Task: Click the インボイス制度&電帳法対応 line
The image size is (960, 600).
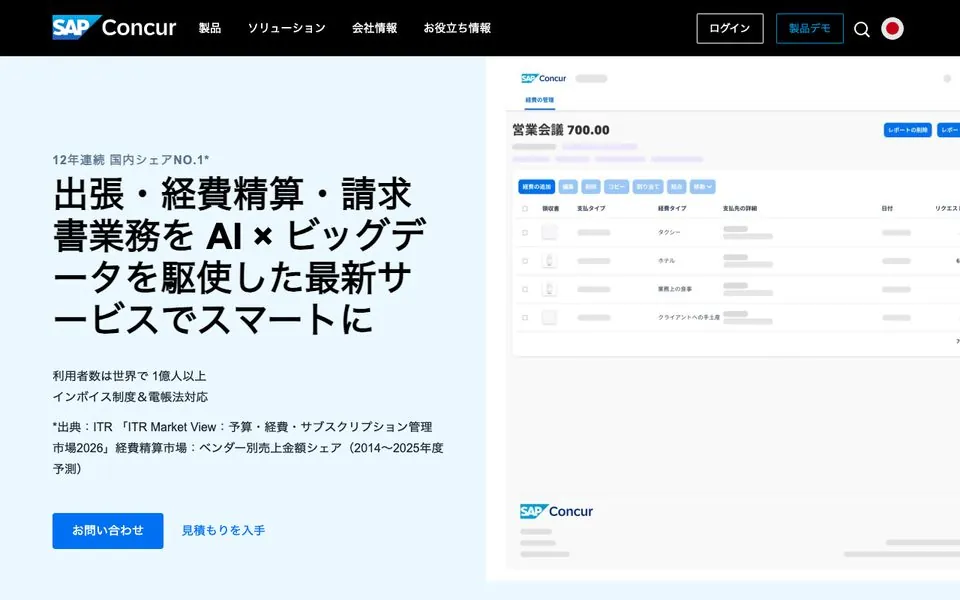Action: [x=130, y=397]
